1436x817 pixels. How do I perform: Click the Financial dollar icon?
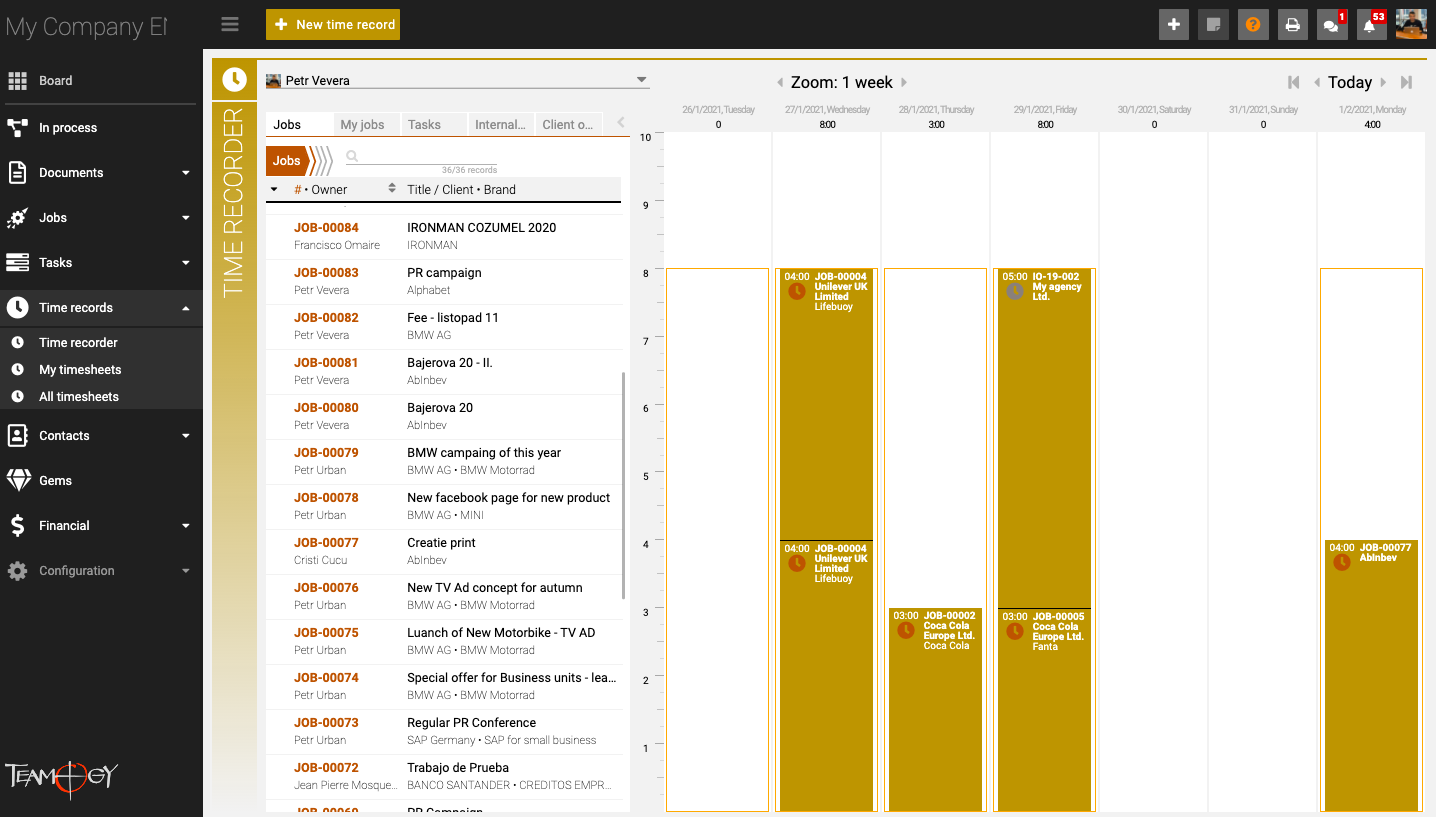17,526
